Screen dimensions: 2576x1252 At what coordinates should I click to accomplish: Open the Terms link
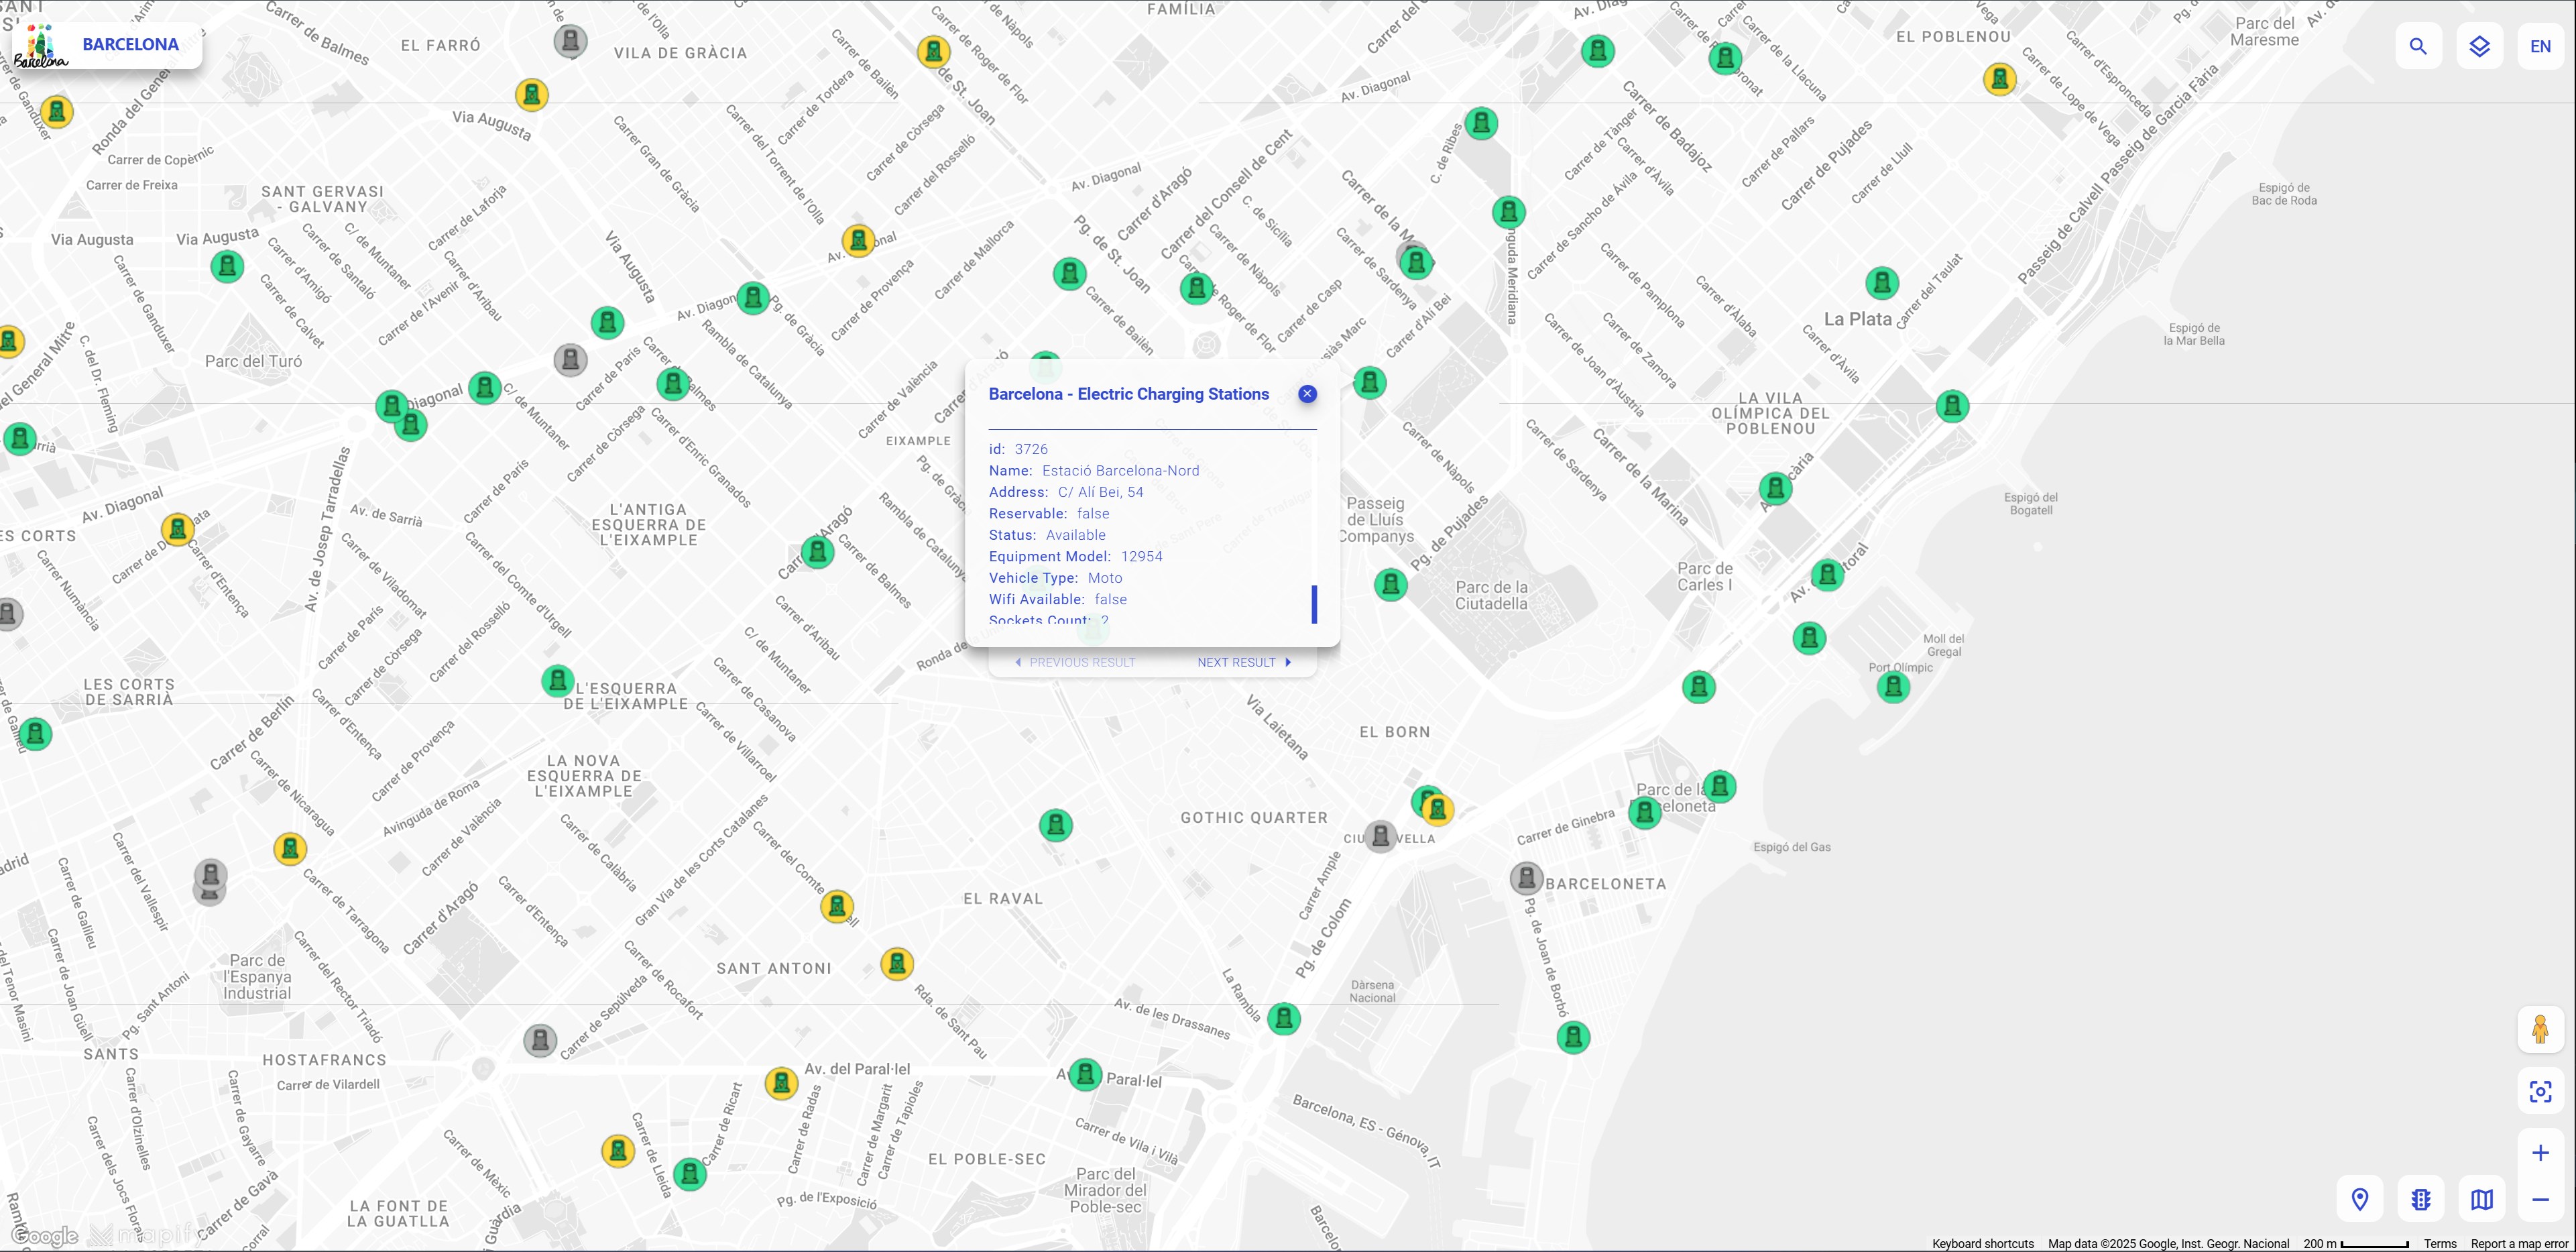[2440, 1243]
